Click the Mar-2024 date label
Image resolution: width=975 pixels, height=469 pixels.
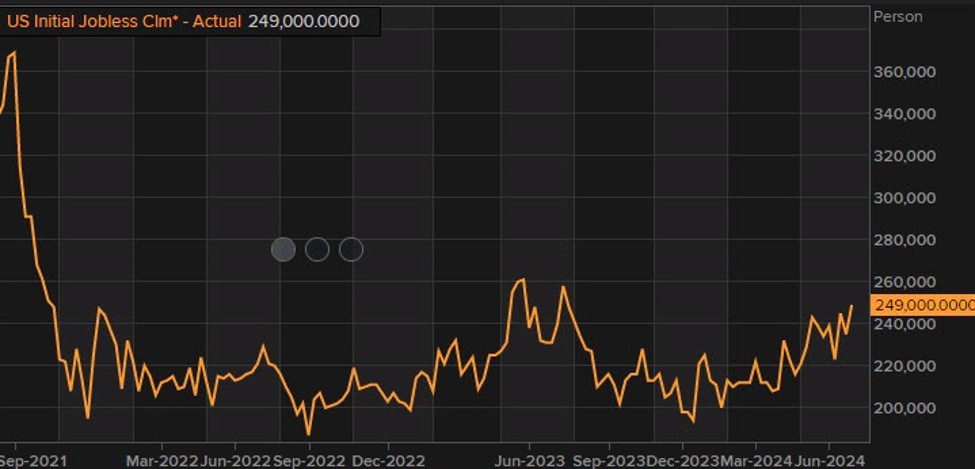756,462
